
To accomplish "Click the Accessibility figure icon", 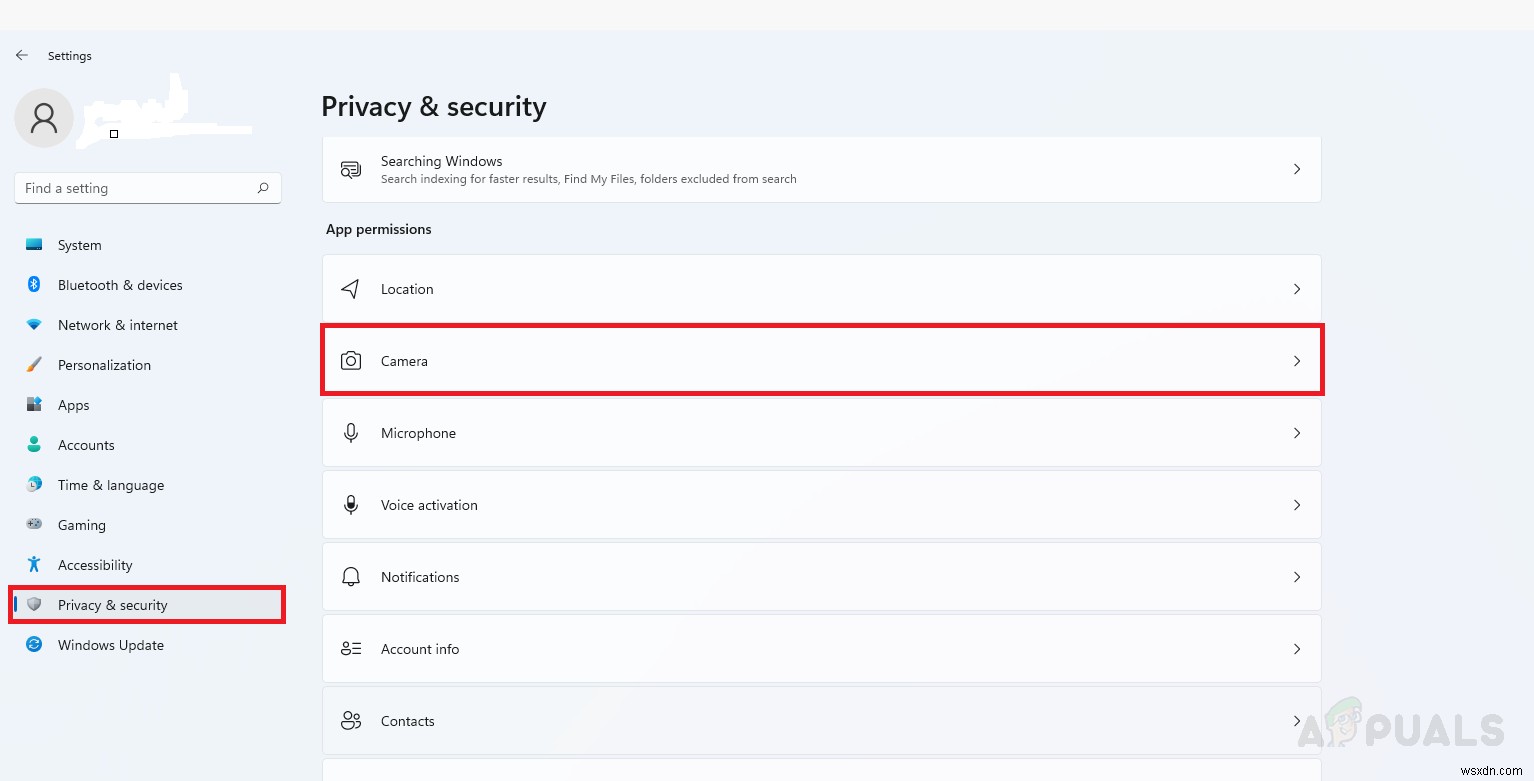I will (x=34, y=565).
